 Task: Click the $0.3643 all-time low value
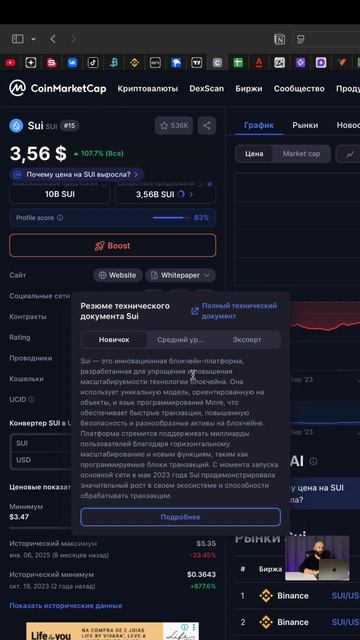(202, 575)
